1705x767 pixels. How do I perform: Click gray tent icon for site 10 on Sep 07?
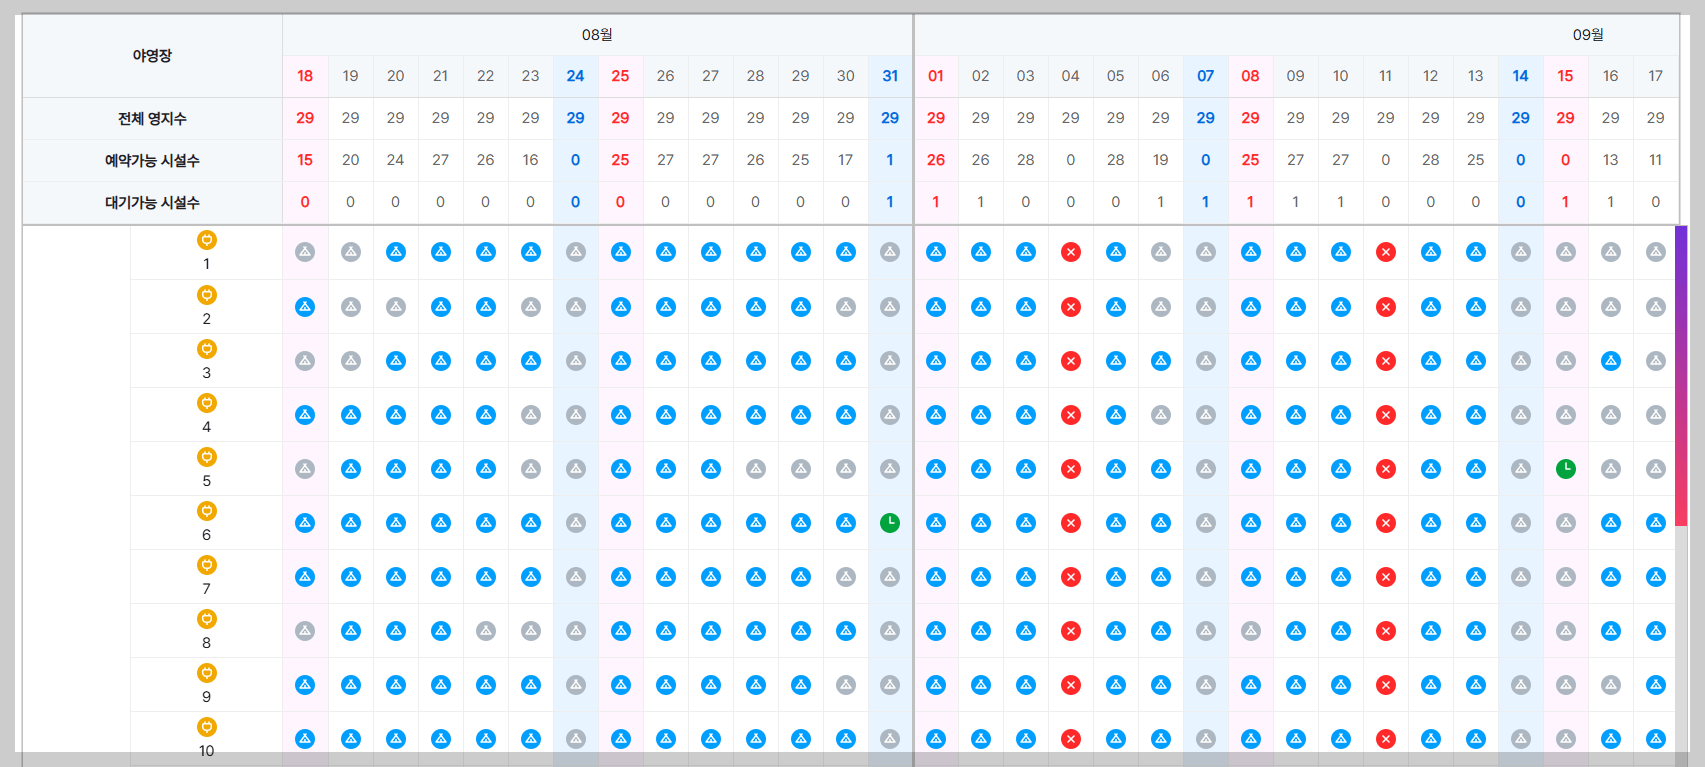point(1206,739)
